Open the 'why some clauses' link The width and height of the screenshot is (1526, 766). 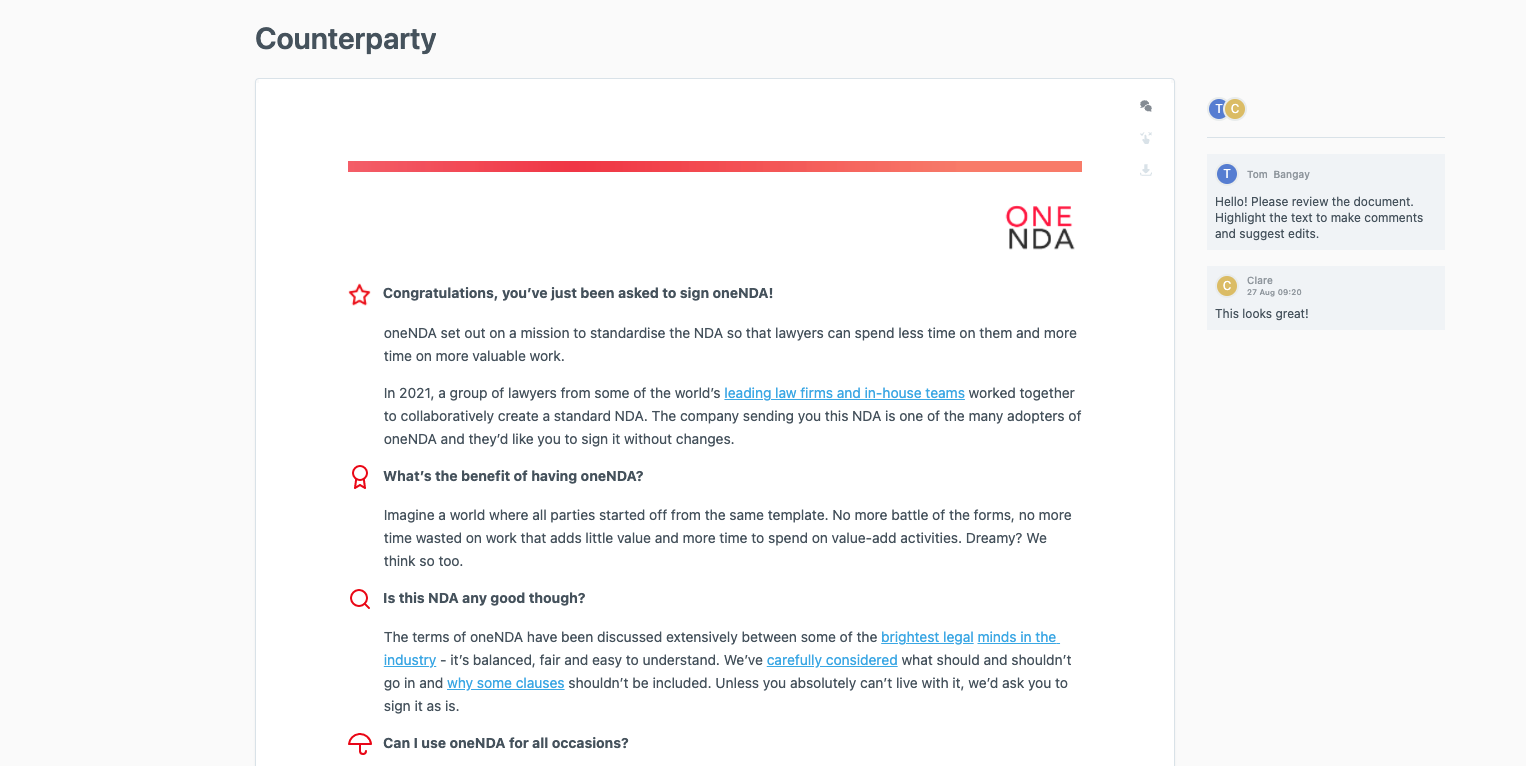[x=505, y=683]
